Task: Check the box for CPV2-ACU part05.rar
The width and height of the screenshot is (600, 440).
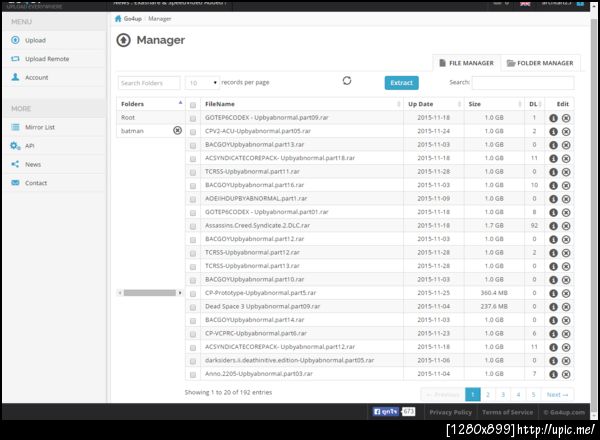Action: (193, 132)
